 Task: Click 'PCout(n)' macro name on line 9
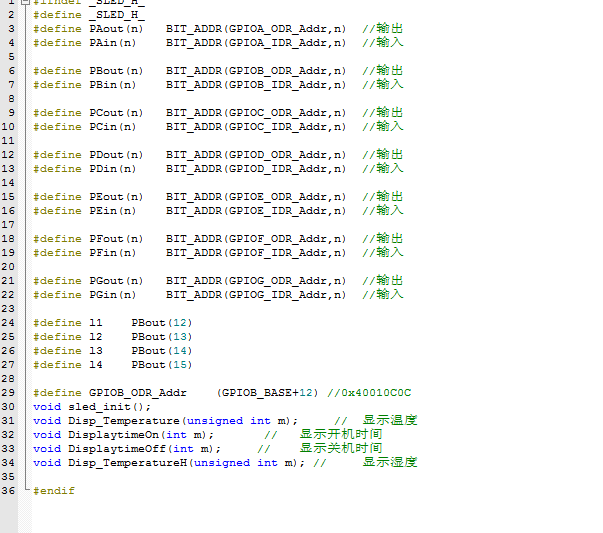pos(116,113)
